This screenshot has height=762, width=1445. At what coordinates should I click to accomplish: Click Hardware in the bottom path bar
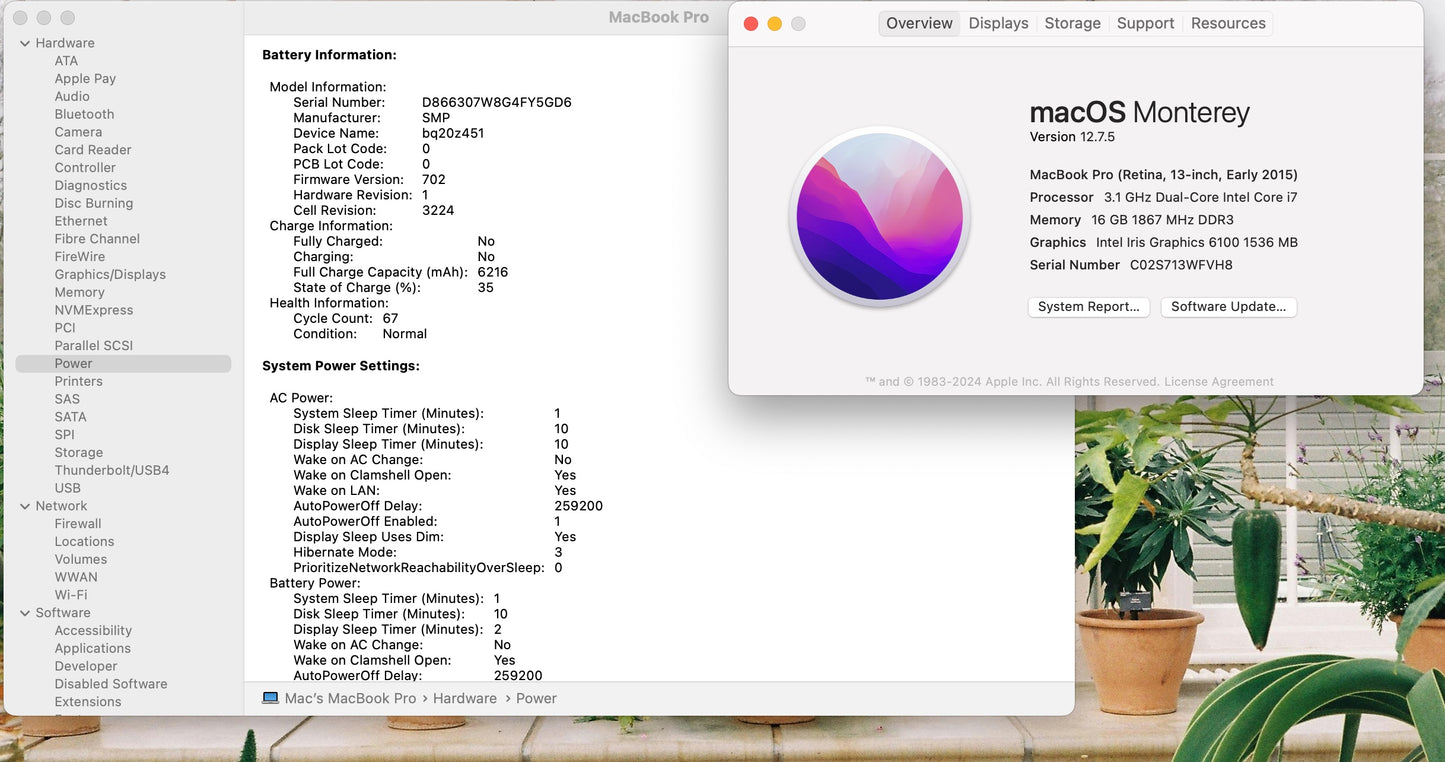pos(464,698)
